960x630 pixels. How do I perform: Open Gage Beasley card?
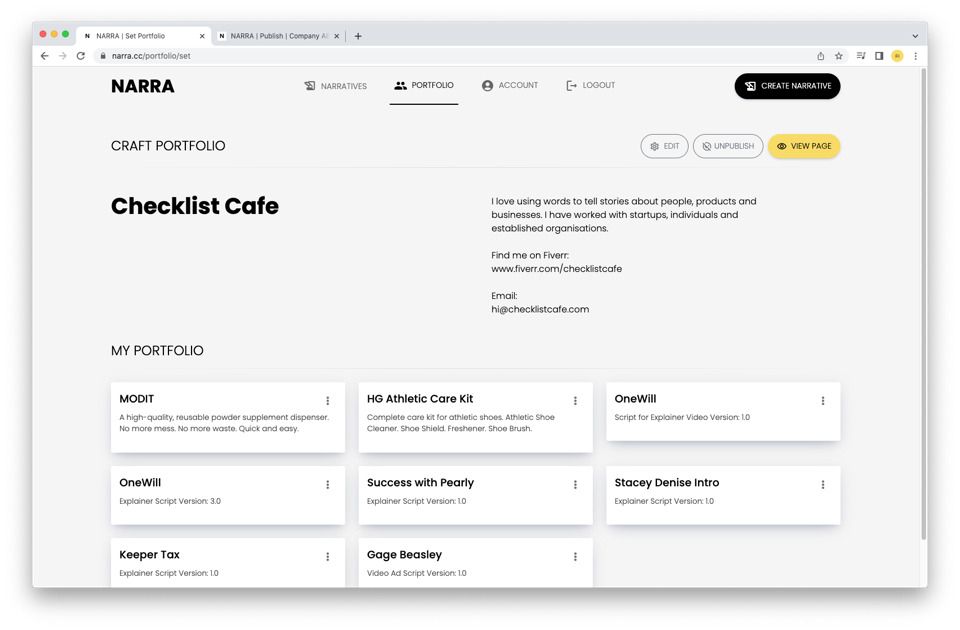pyautogui.click(x=475, y=563)
